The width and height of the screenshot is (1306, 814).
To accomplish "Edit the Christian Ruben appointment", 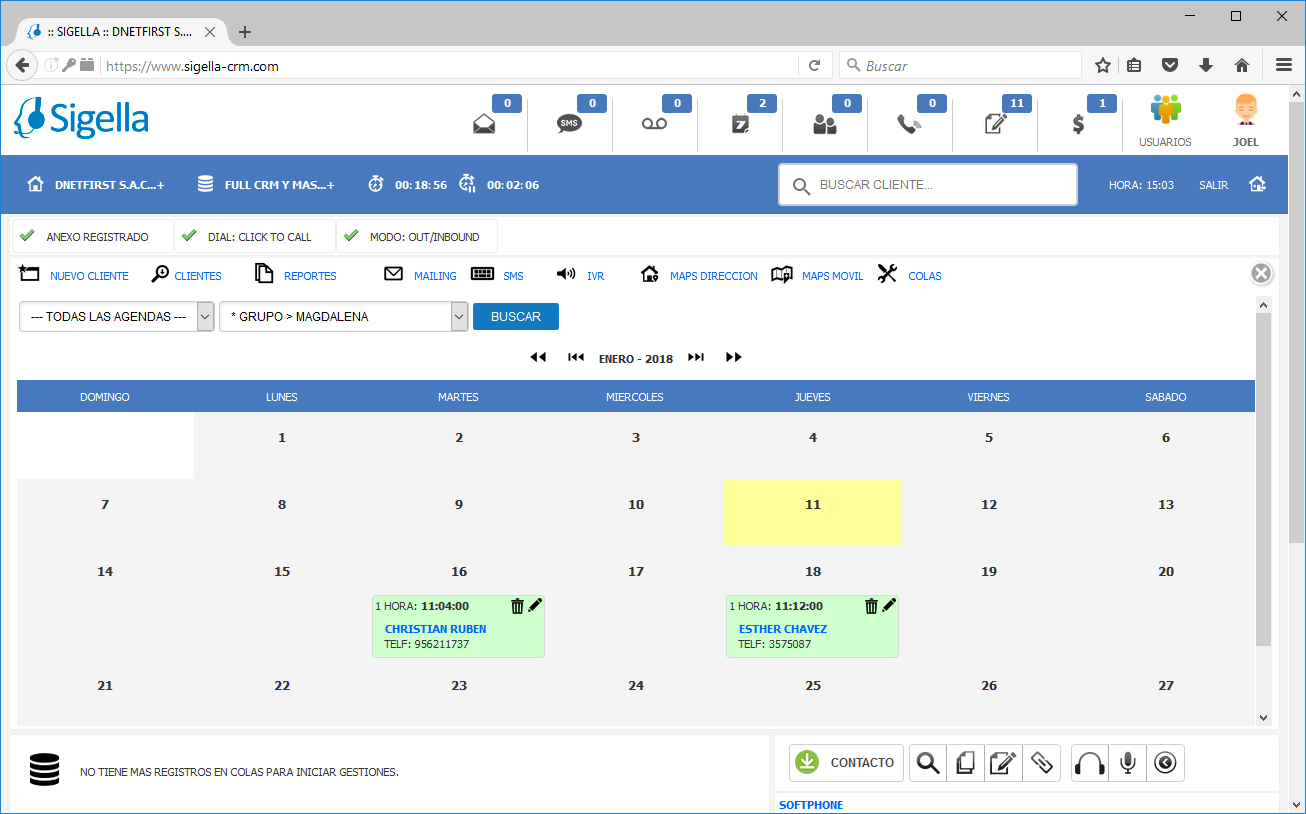I will 535,605.
